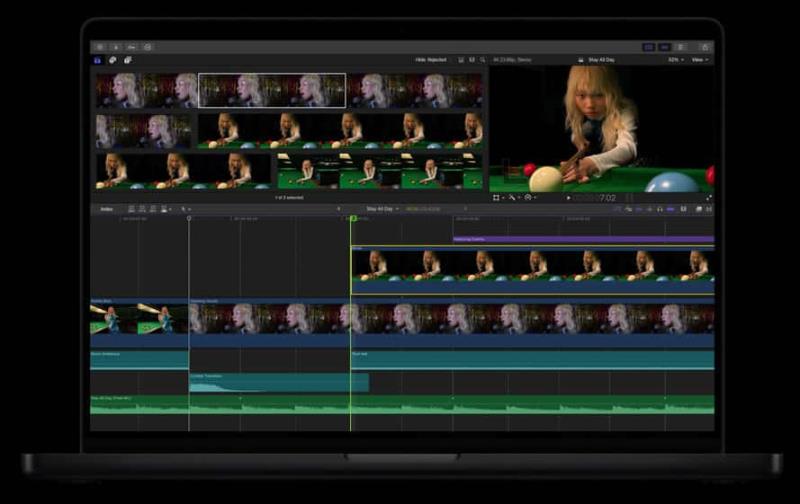The height and width of the screenshot is (504, 800).
Task: Click the green timeline playhead
Action: (353, 218)
